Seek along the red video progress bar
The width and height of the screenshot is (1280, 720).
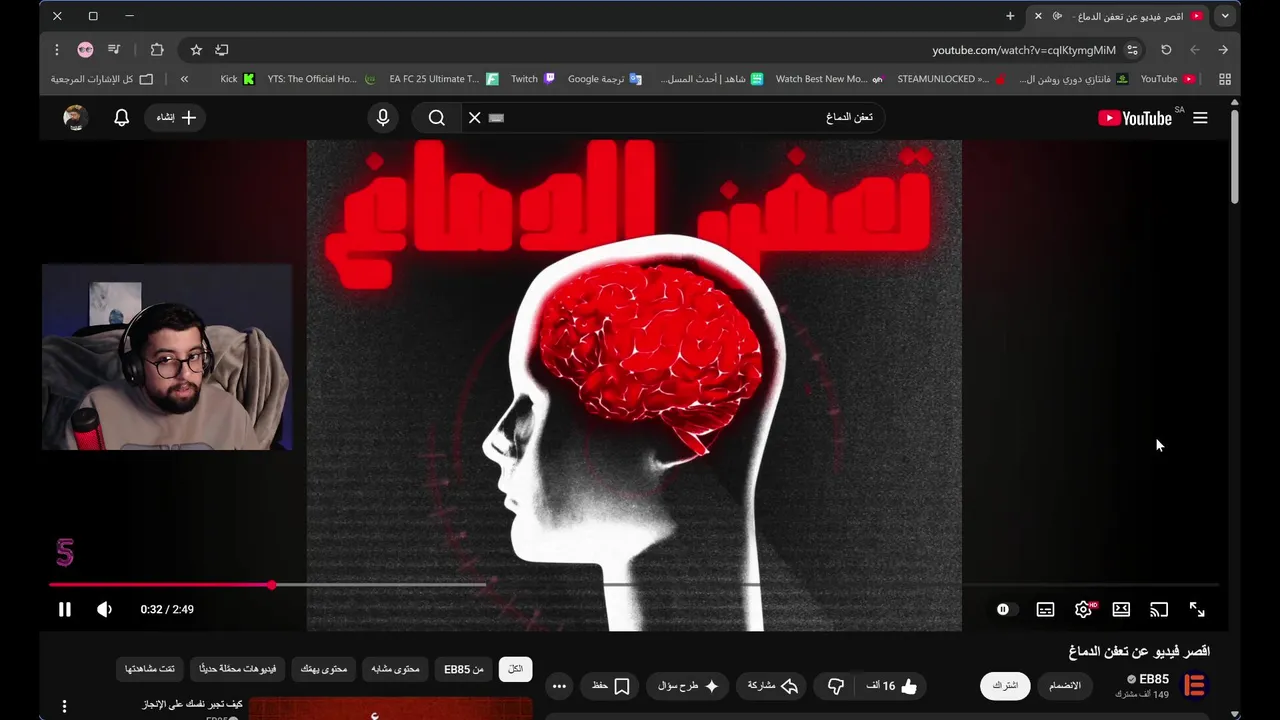tap(160, 585)
